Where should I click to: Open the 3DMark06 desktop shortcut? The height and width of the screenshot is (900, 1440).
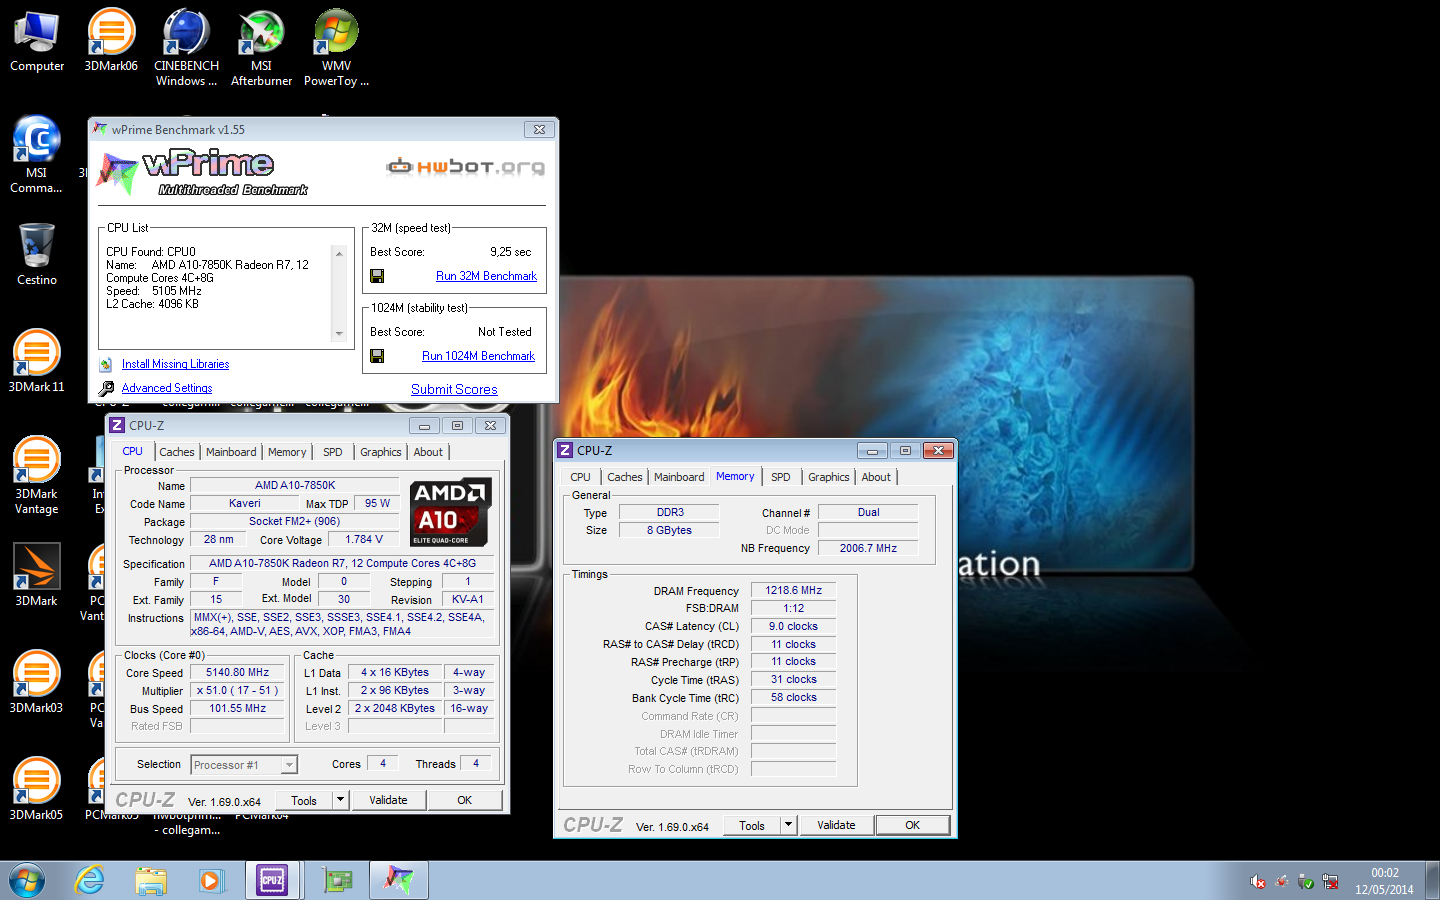[x=111, y=40]
